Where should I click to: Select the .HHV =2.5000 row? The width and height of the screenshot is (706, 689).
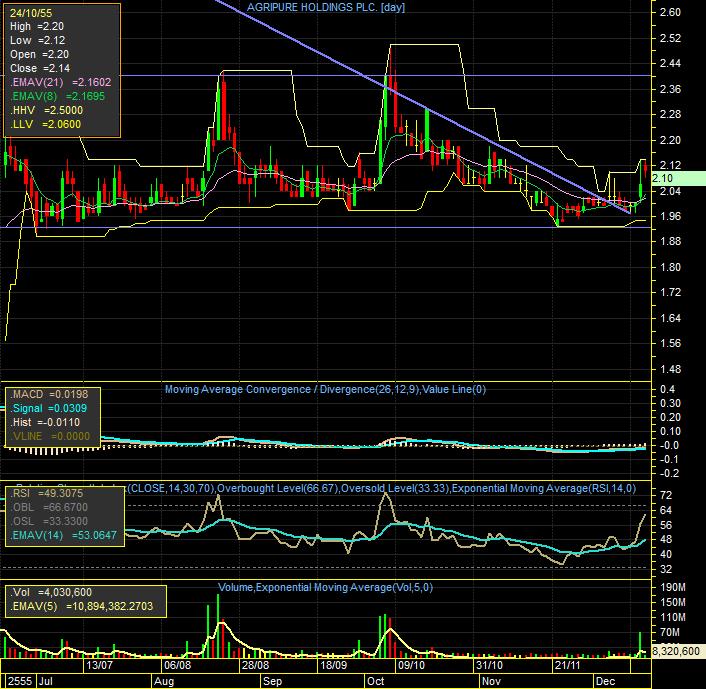click(x=46, y=110)
